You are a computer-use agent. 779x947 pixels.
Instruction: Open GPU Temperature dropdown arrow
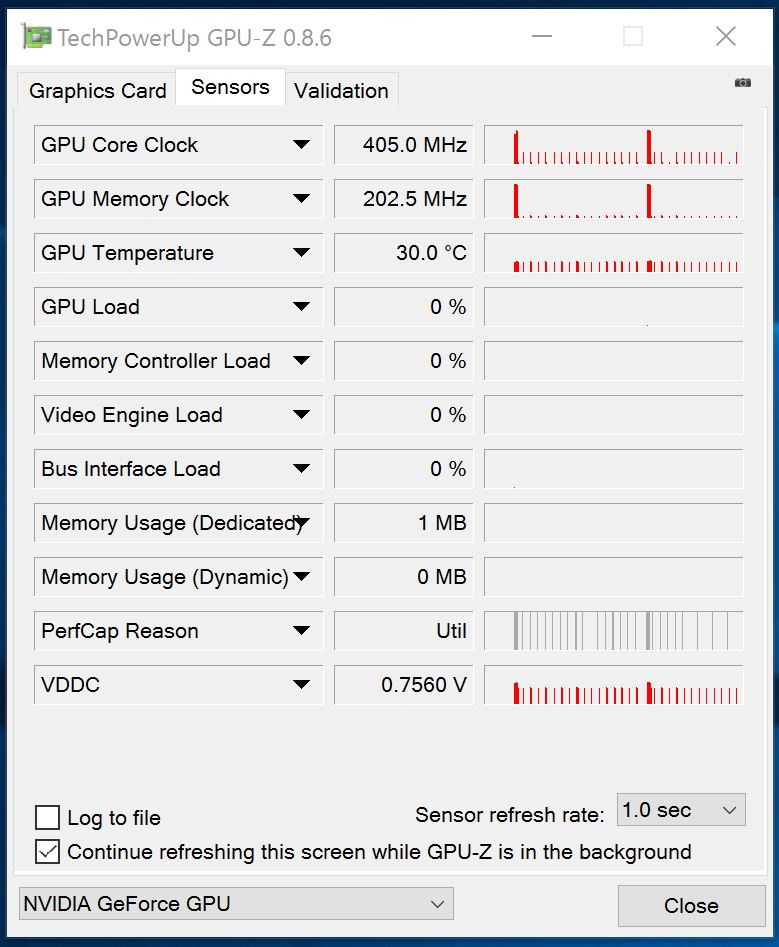pyautogui.click(x=301, y=252)
